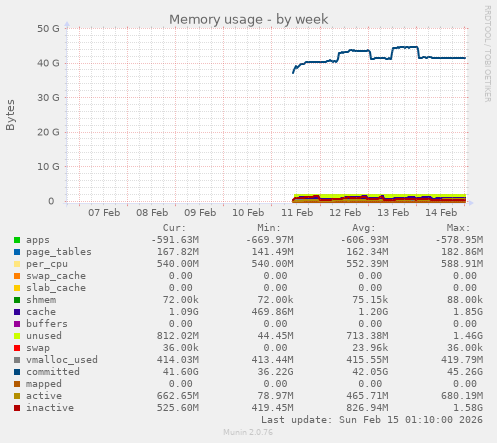Click the mapped legend color swatch

(17, 384)
